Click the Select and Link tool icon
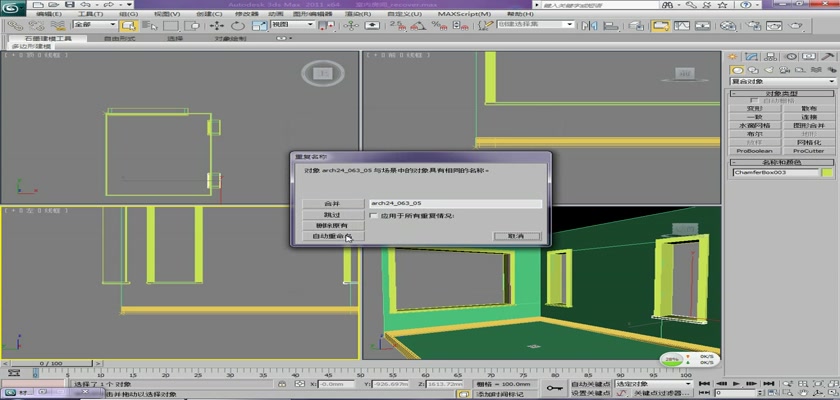 click(x=16, y=26)
